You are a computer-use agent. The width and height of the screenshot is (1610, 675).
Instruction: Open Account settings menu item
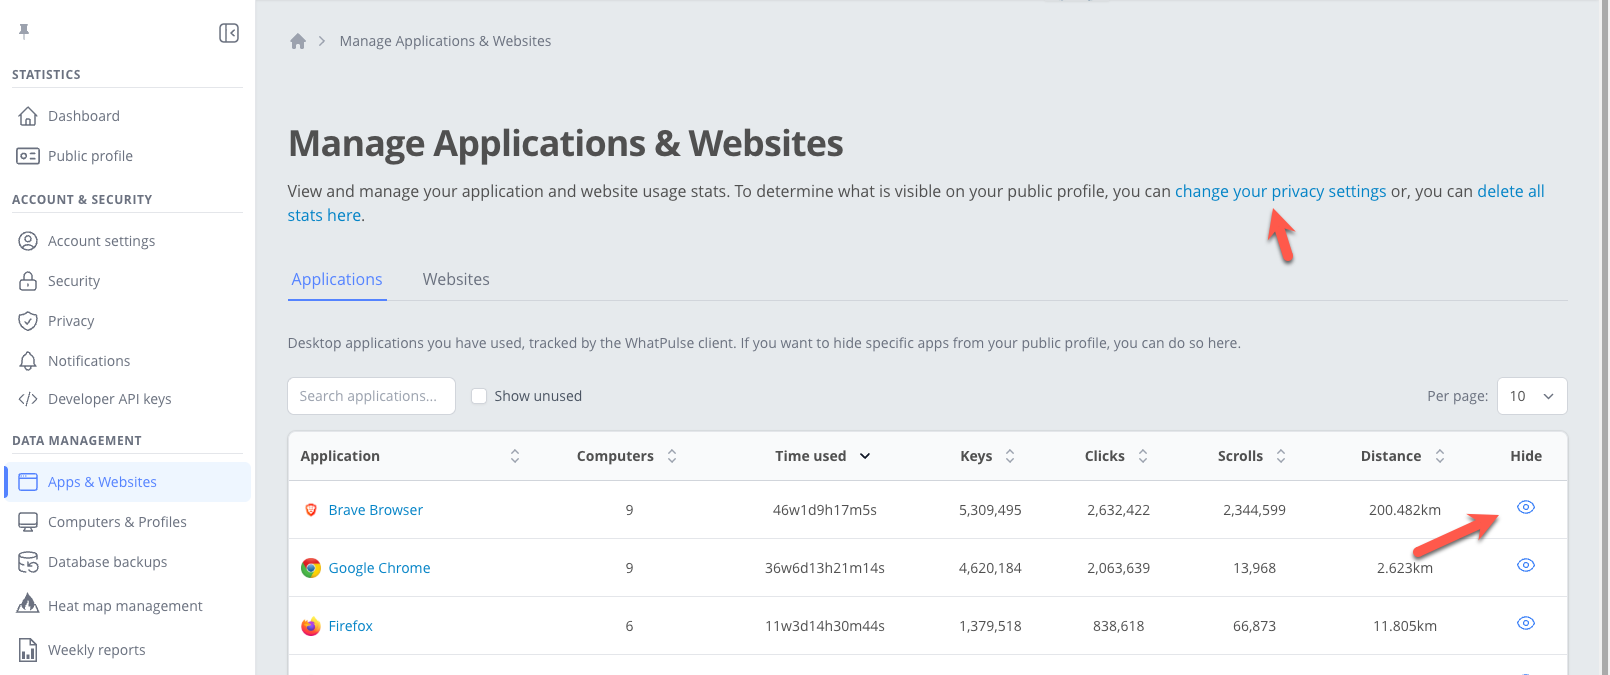(101, 241)
